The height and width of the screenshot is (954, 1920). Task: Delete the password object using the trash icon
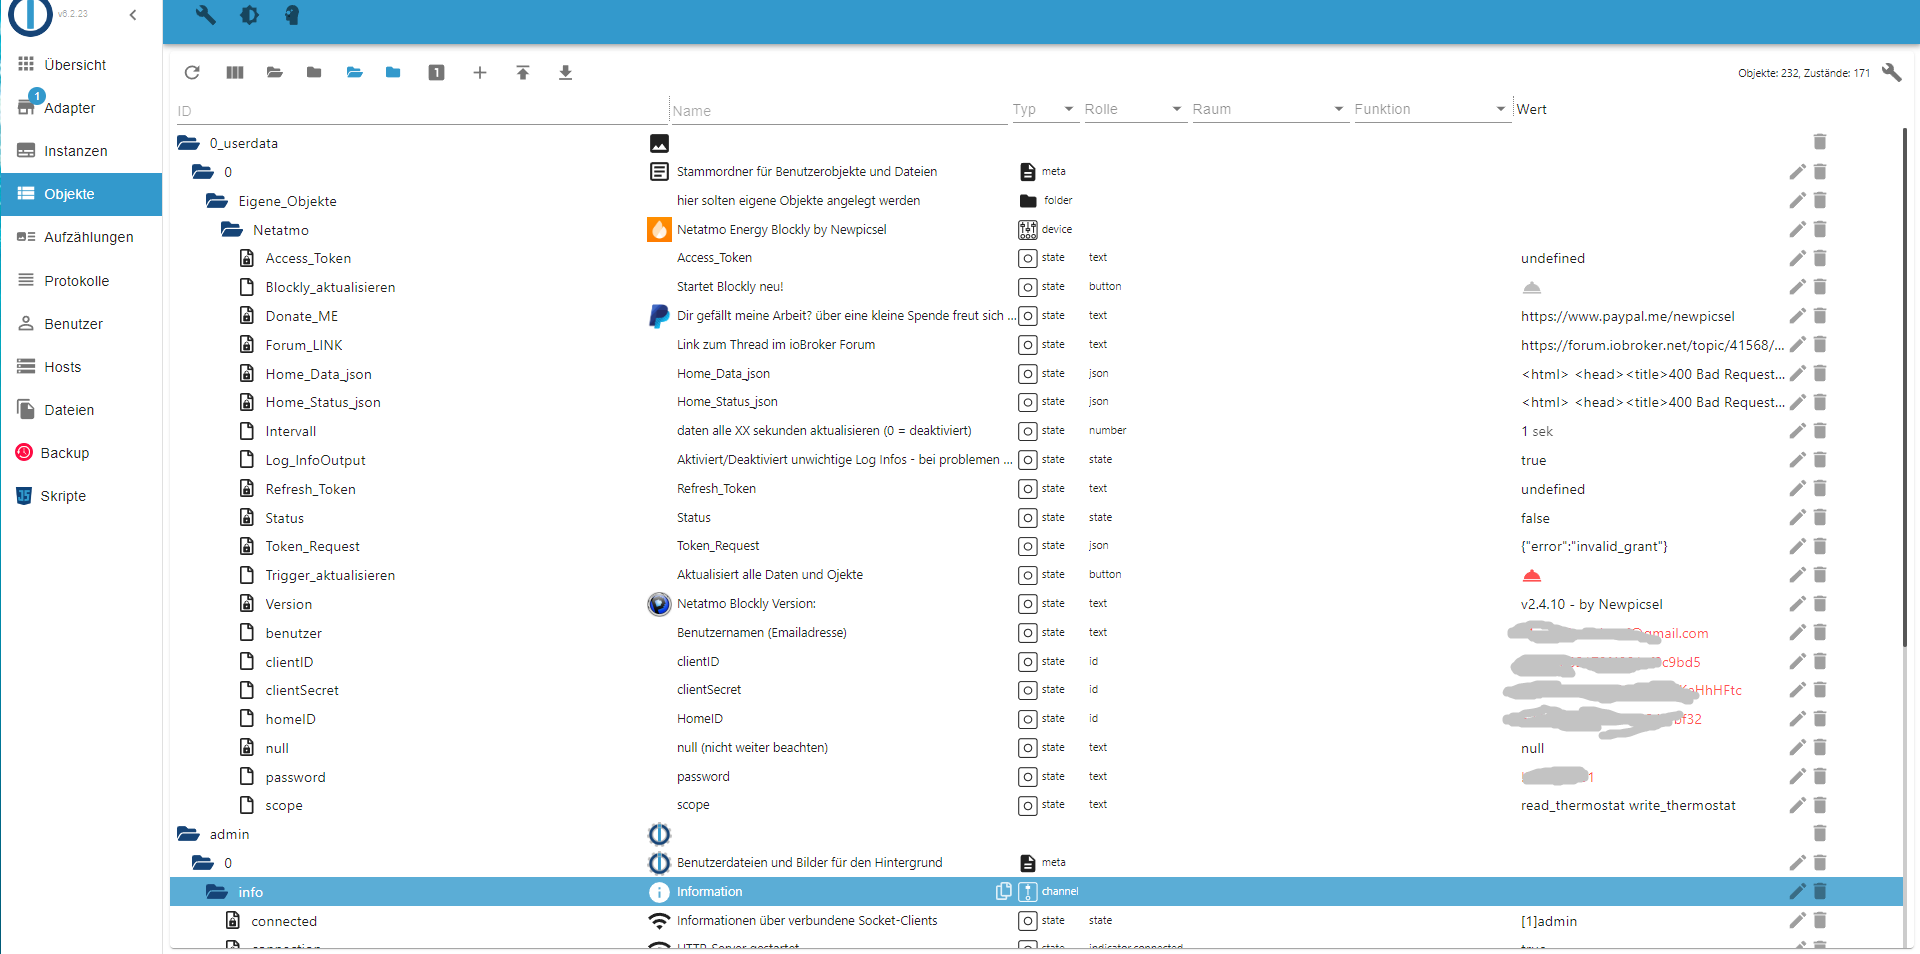pyautogui.click(x=1820, y=776)
